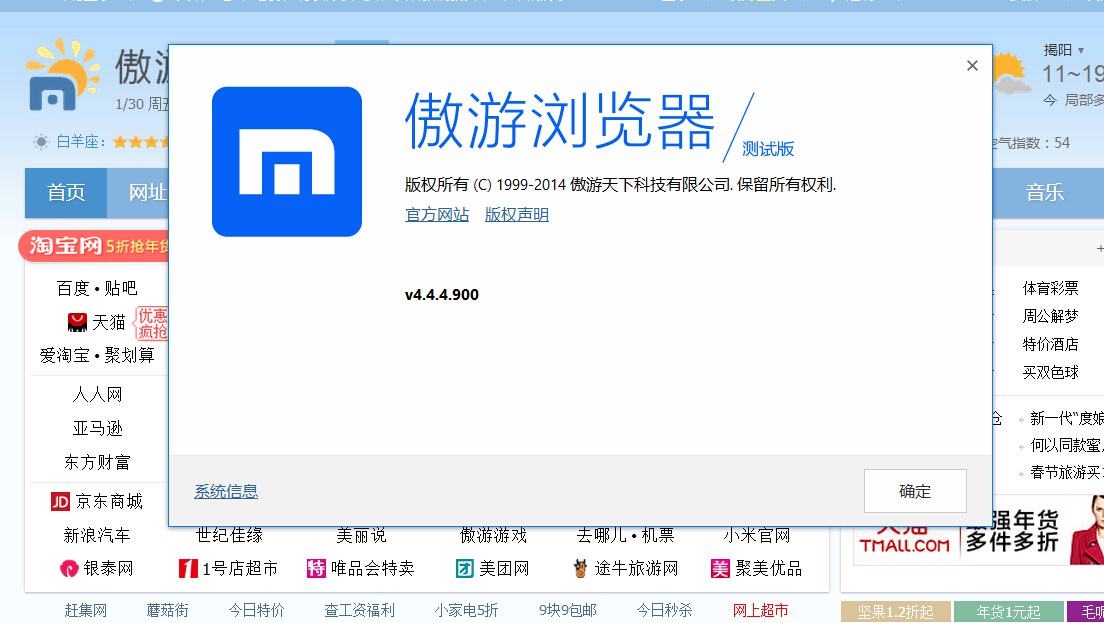Click the 聚美优品 美 icon
Viewport: 1104px width, 623px height.
click(x=720, y=568)
